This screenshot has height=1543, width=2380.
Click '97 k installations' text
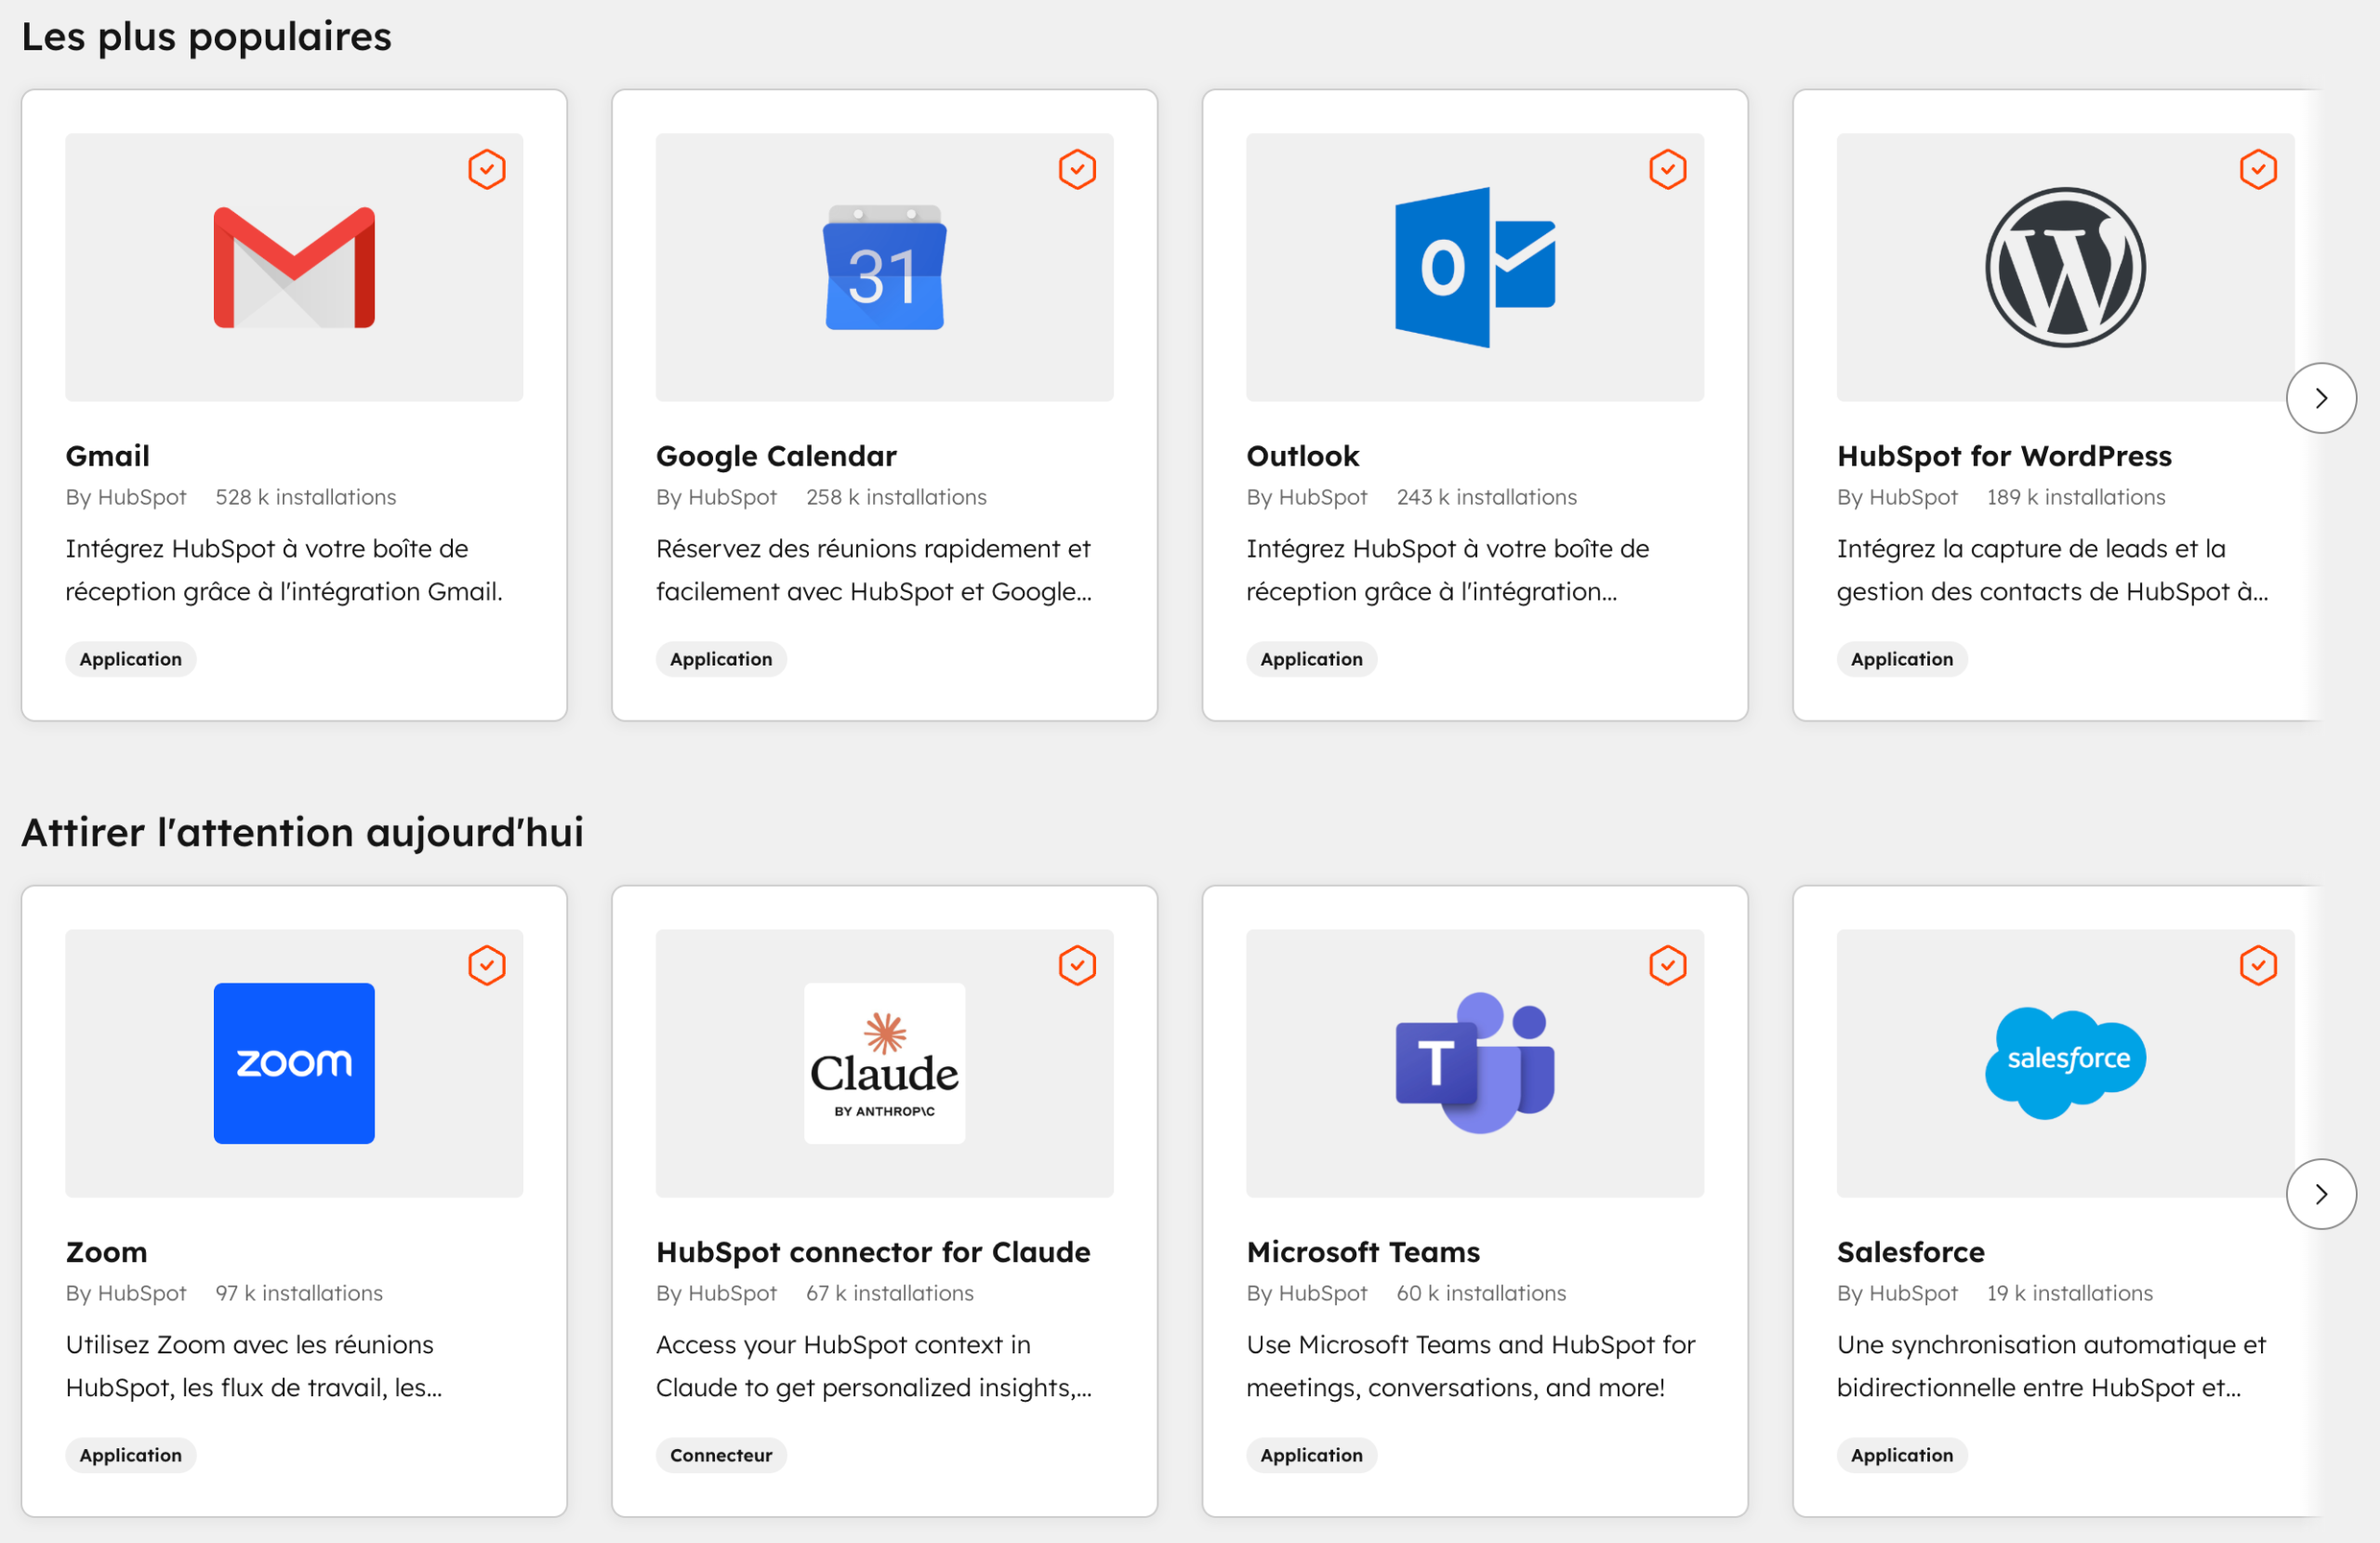(x=299, y=1293)
